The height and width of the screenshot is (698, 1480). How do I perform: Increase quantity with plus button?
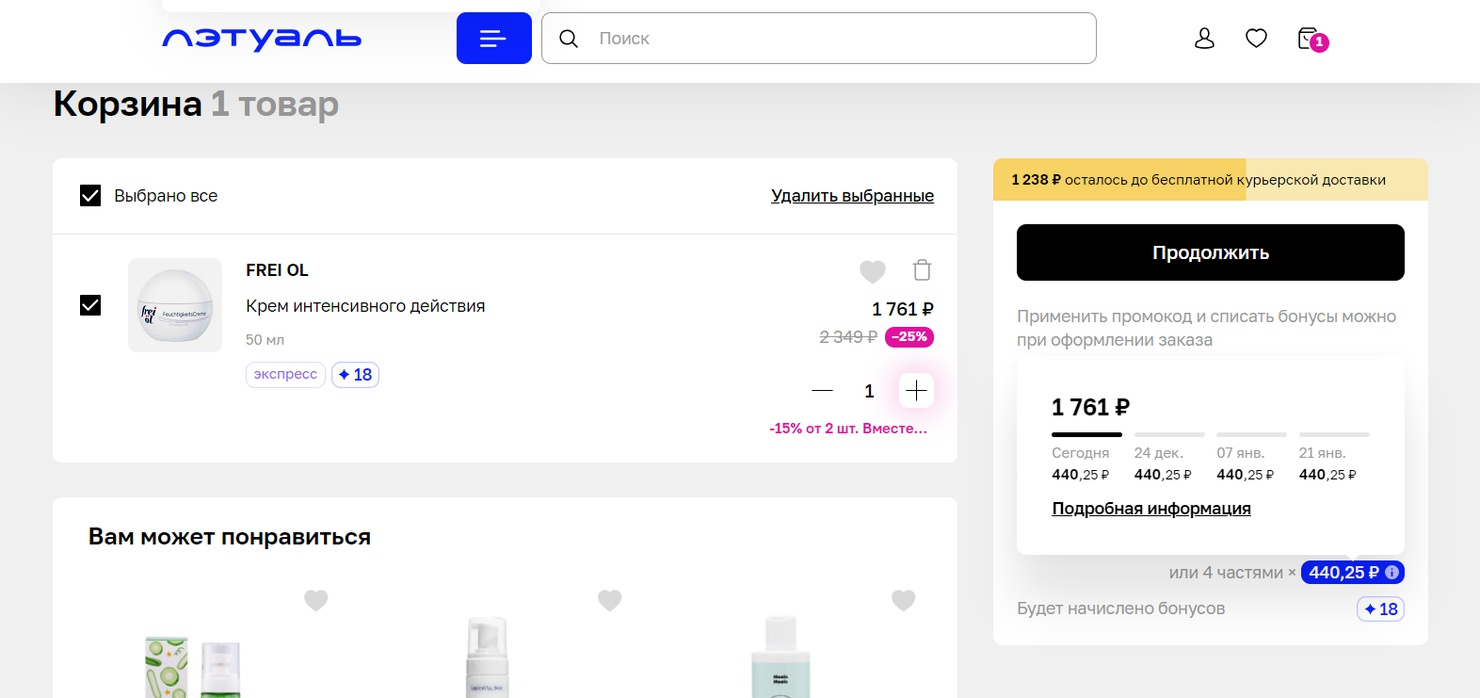click(x=916, y=390)
